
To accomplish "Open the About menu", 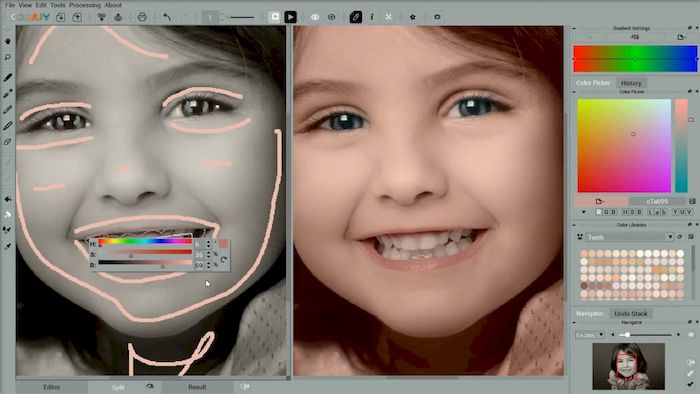I will (113, 5).
